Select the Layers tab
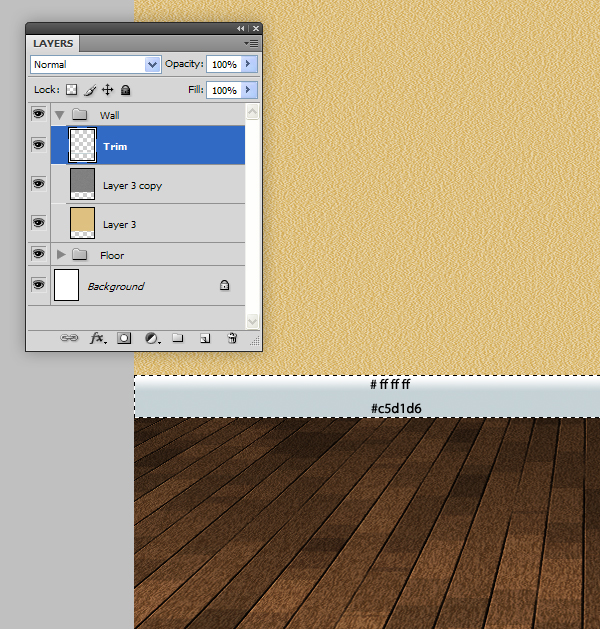 [53, 44]
